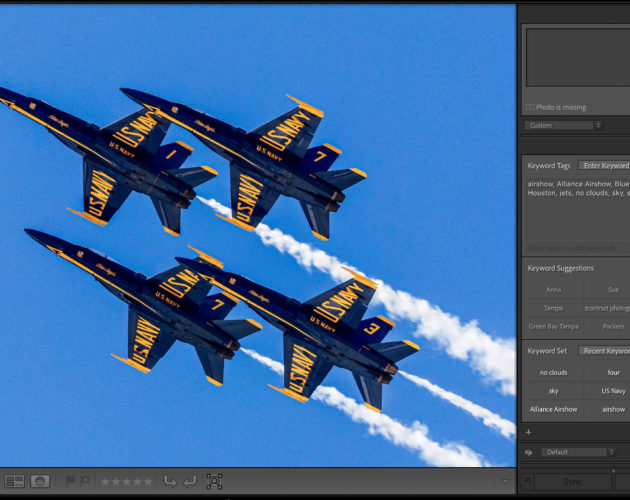The width and height of the screenshot is (630, 500).
Task: Apply keyword Alliance Airshow from set
Action: point(553,410)
